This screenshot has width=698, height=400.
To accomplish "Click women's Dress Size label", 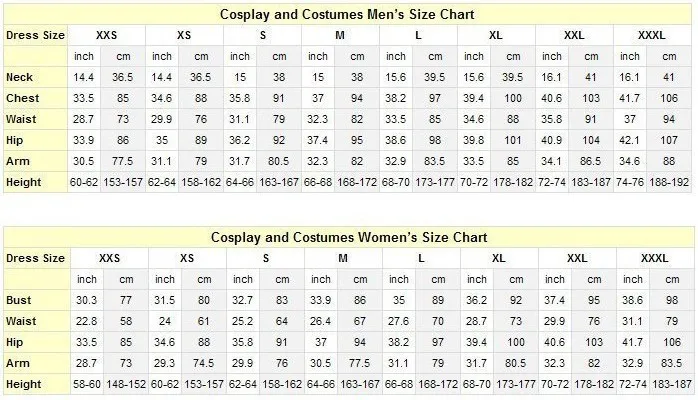I will [36, 258].
